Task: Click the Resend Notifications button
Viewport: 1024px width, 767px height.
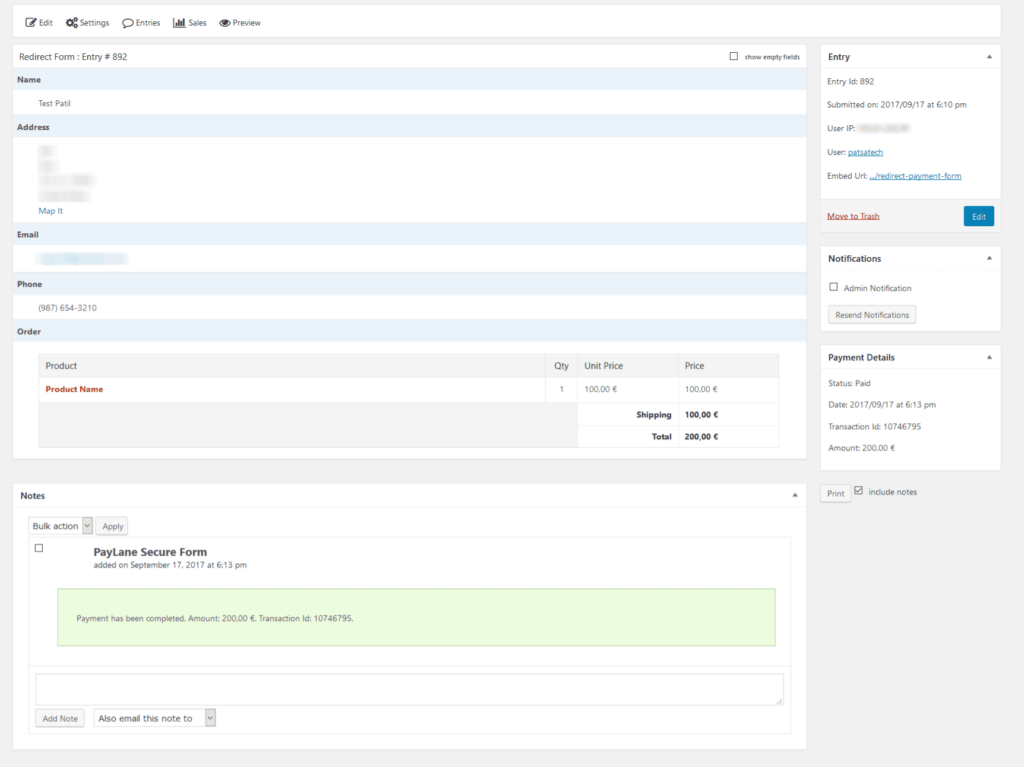Action: coord(872,315)
